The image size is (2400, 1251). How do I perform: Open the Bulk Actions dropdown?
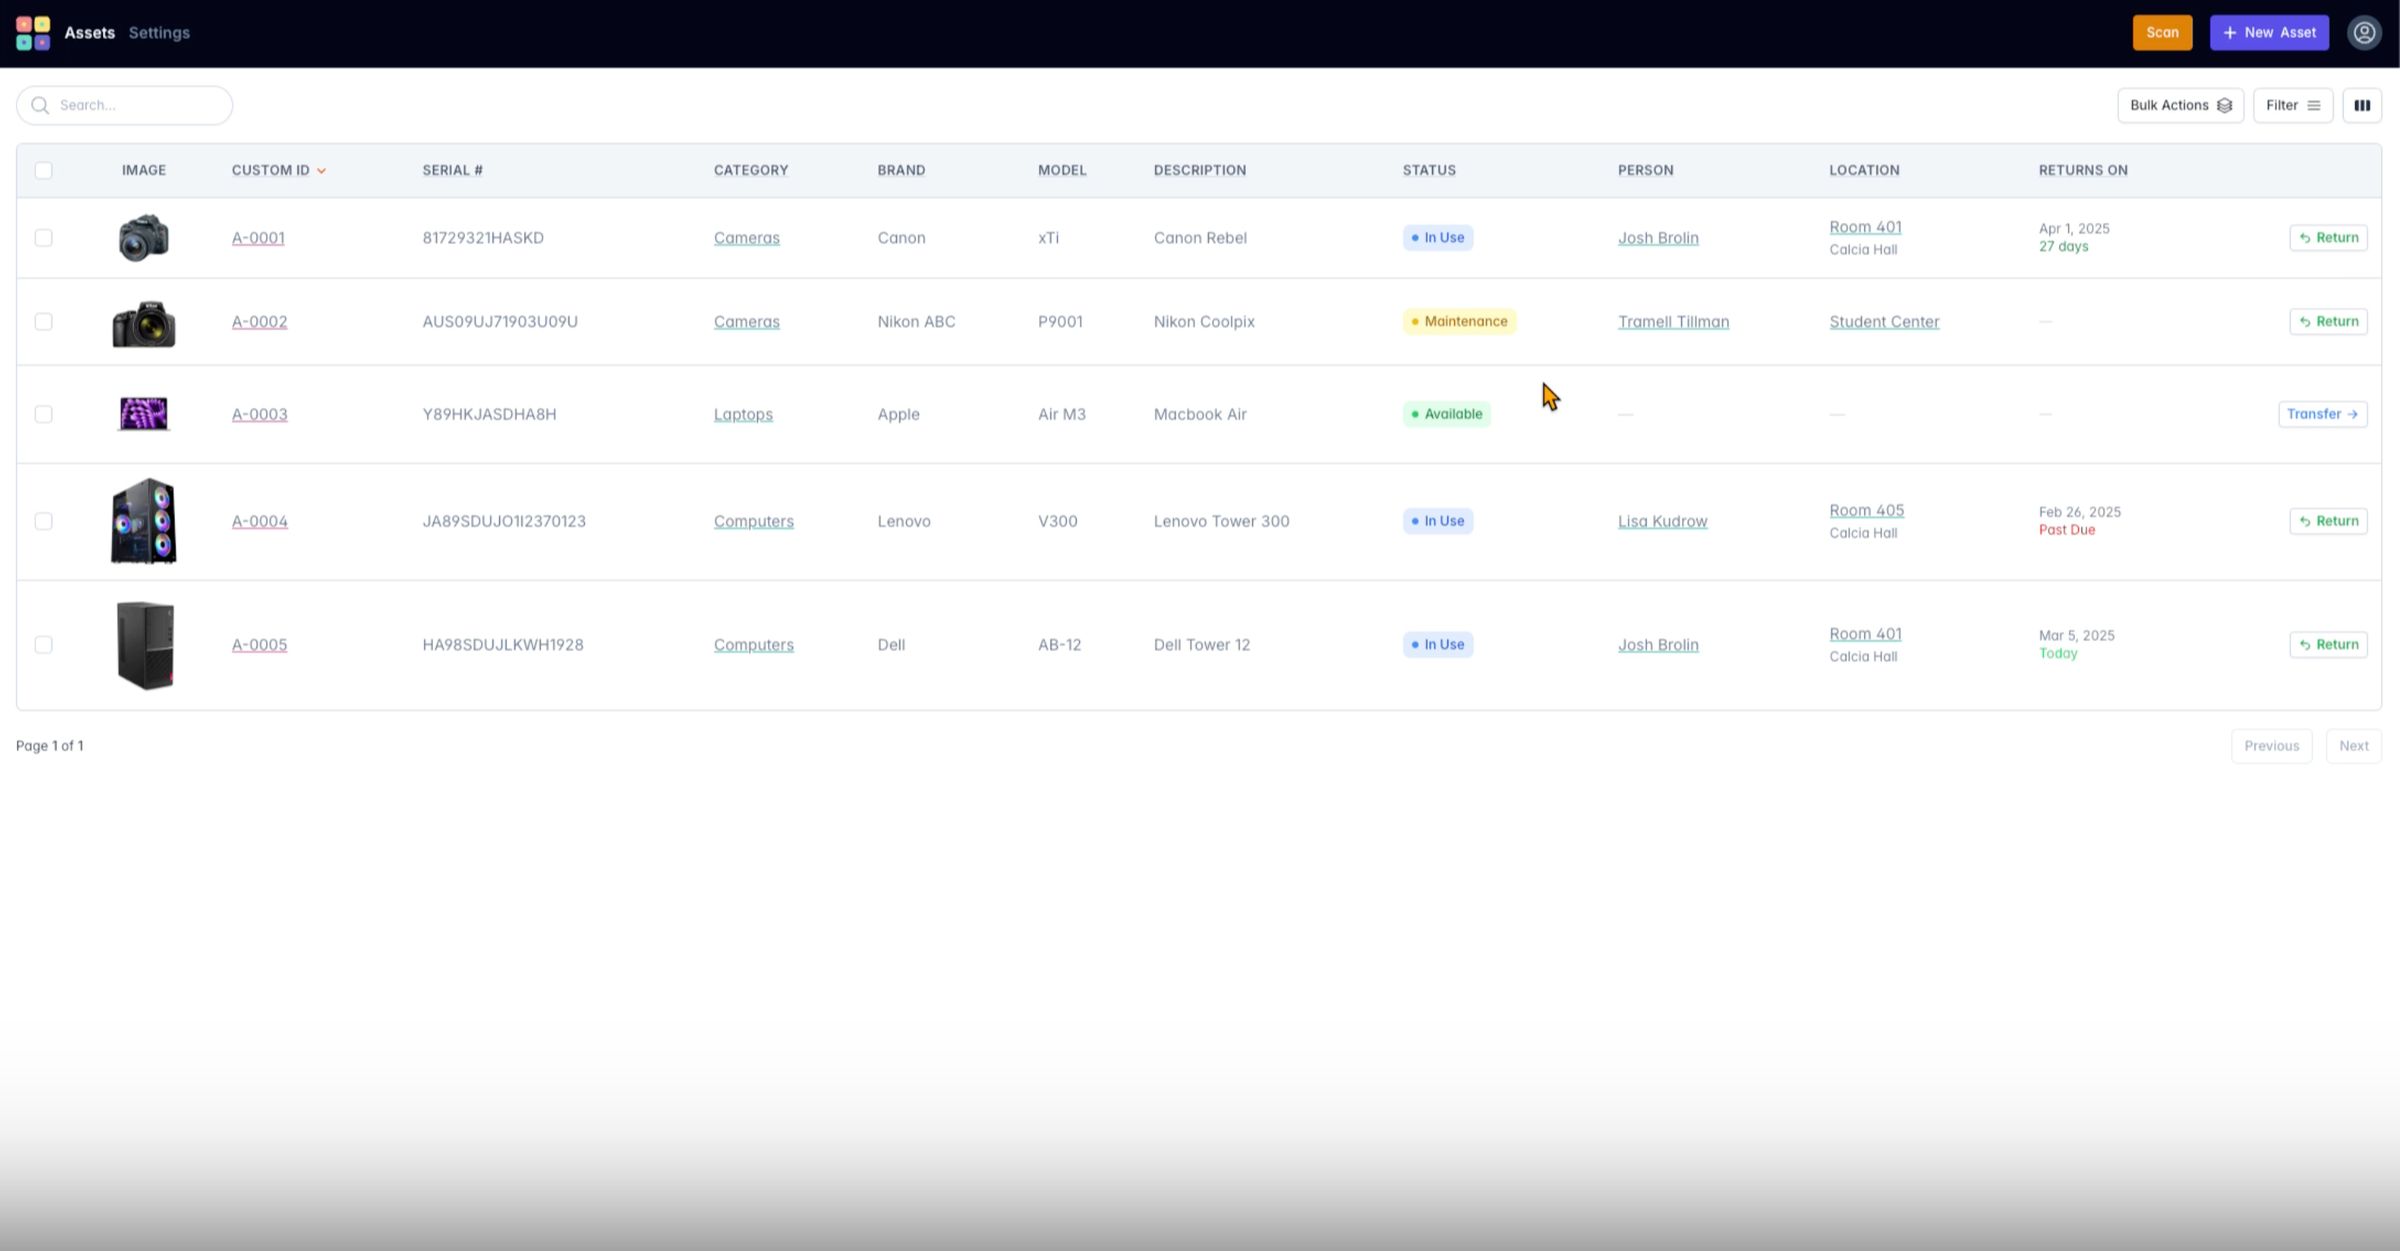point(2180,105)
